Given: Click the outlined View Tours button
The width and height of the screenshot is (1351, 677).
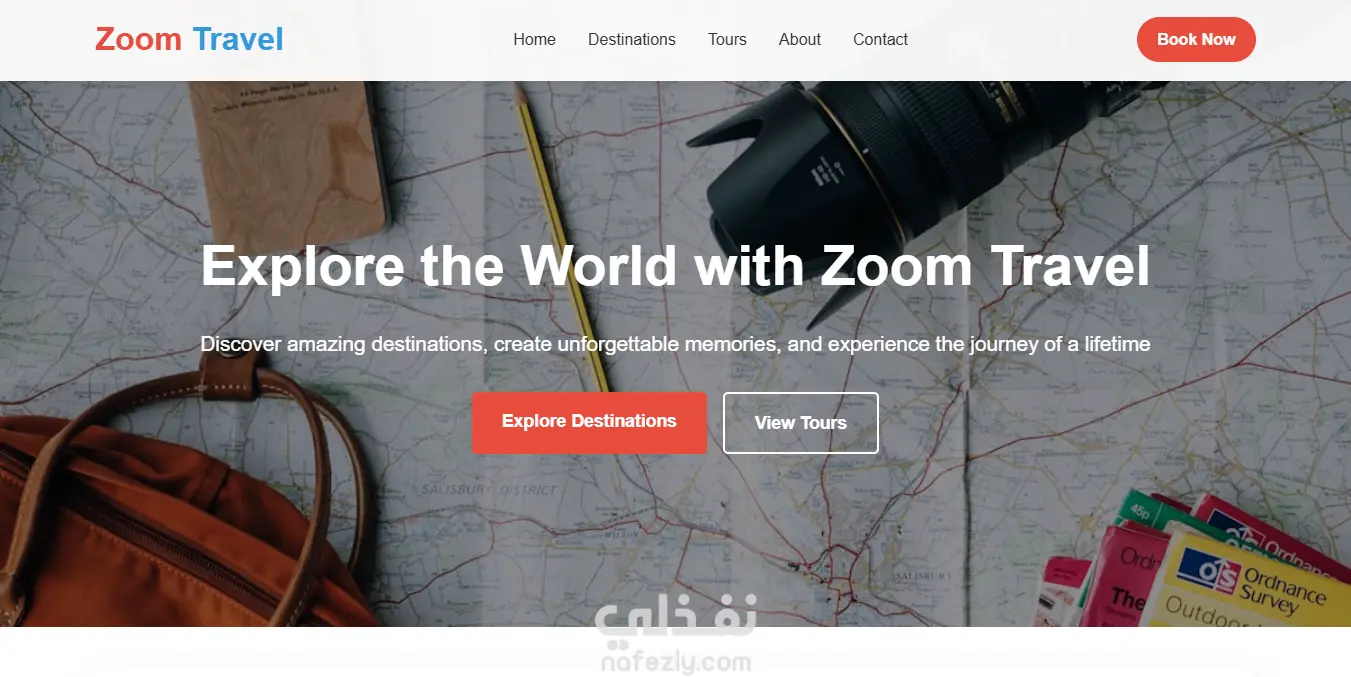Looking at the screenshot, I should 801,423.
